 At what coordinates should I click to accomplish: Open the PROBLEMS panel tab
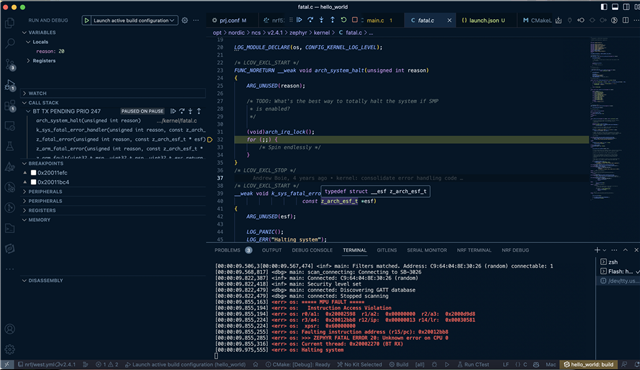tap(233, 250)
